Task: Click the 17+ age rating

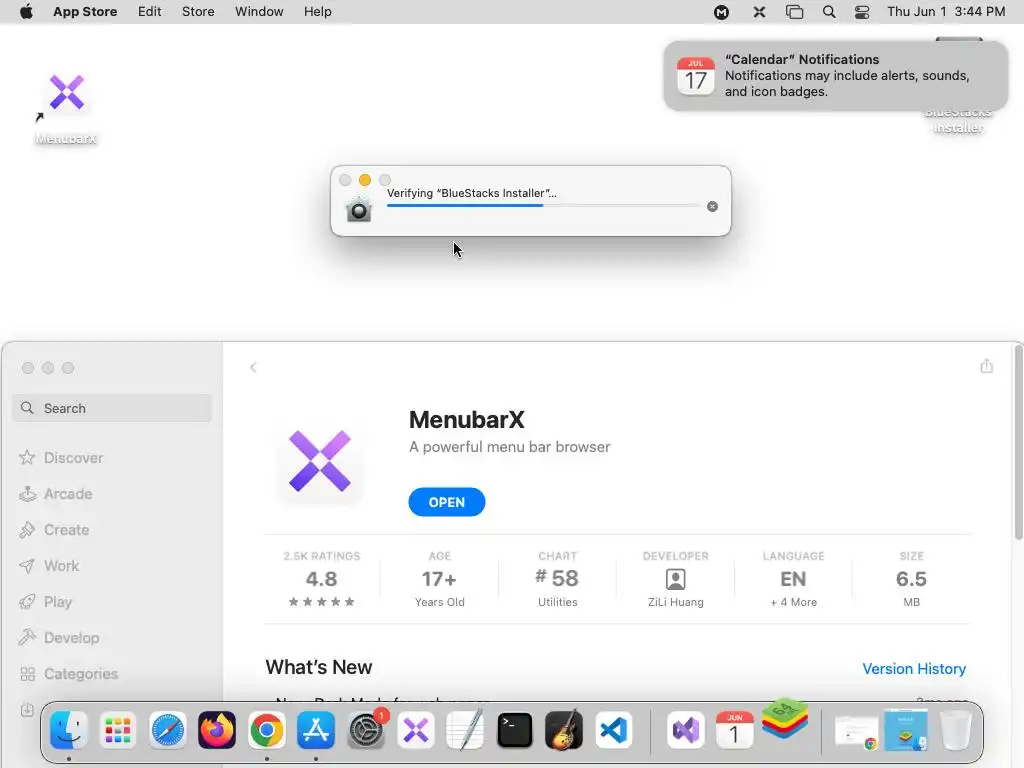Action: point(440,579)
